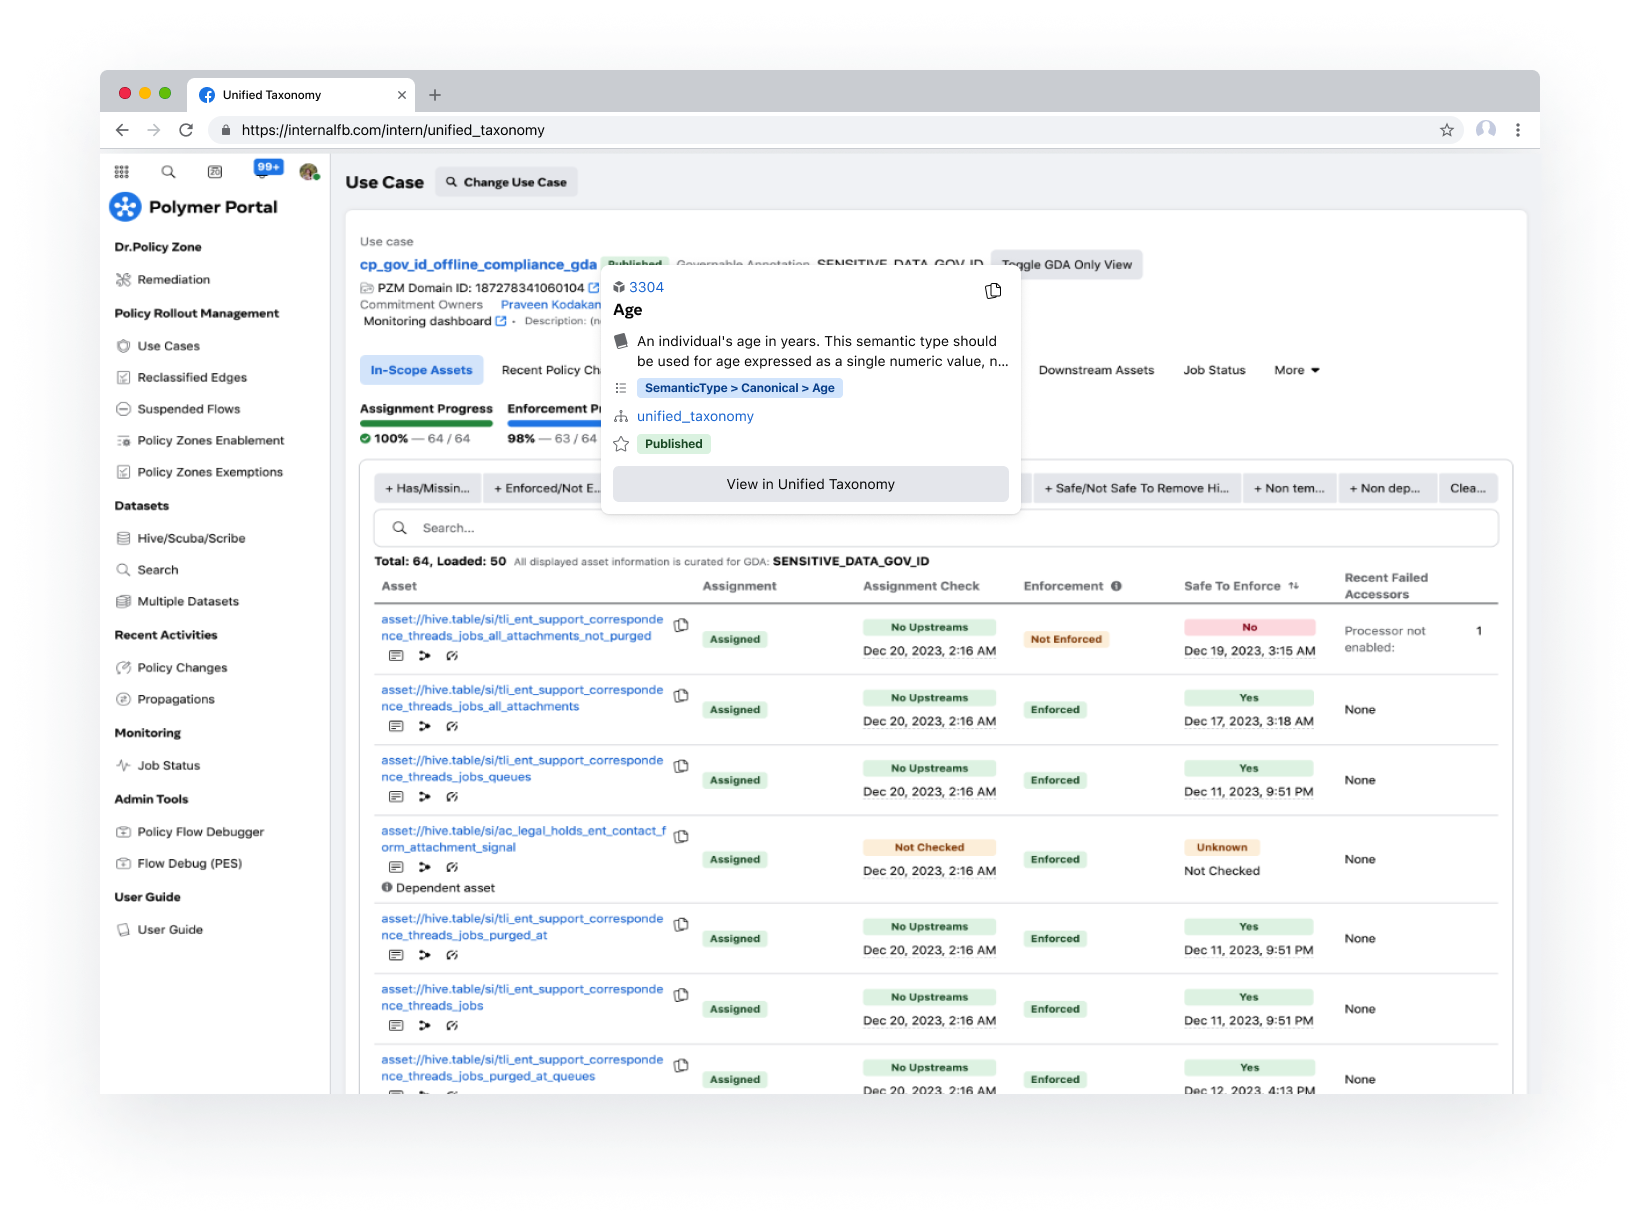1642x1224 pixels.
Task: Click the Enforcement column info icon
Action: point(1116,586)
